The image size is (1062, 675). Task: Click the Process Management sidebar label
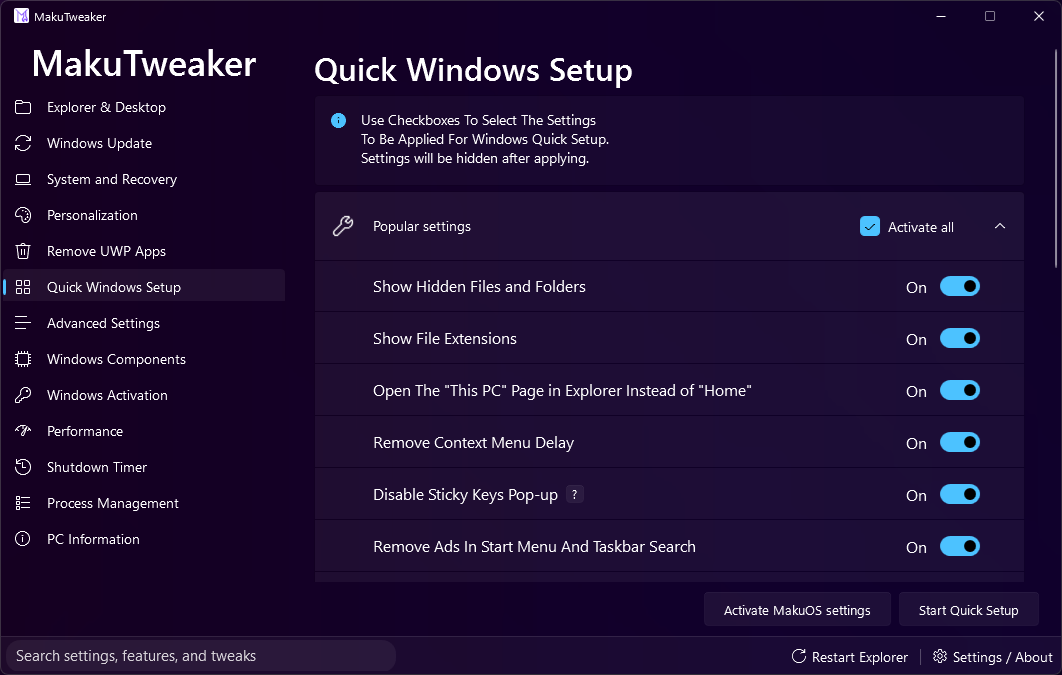pos(112,503)
